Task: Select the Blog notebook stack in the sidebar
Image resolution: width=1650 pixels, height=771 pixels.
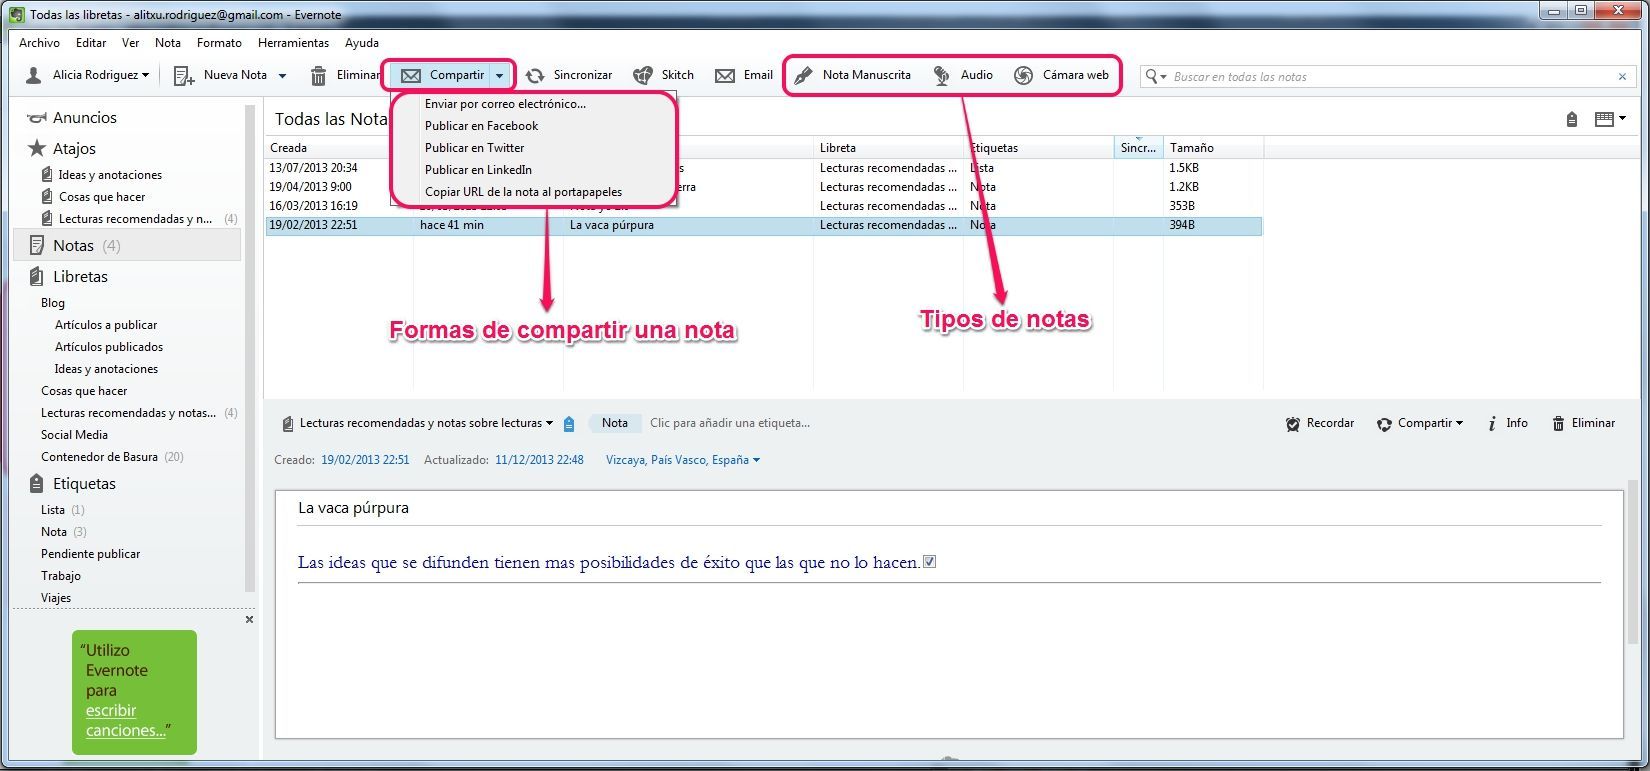Action: click(x=53, y=303)
